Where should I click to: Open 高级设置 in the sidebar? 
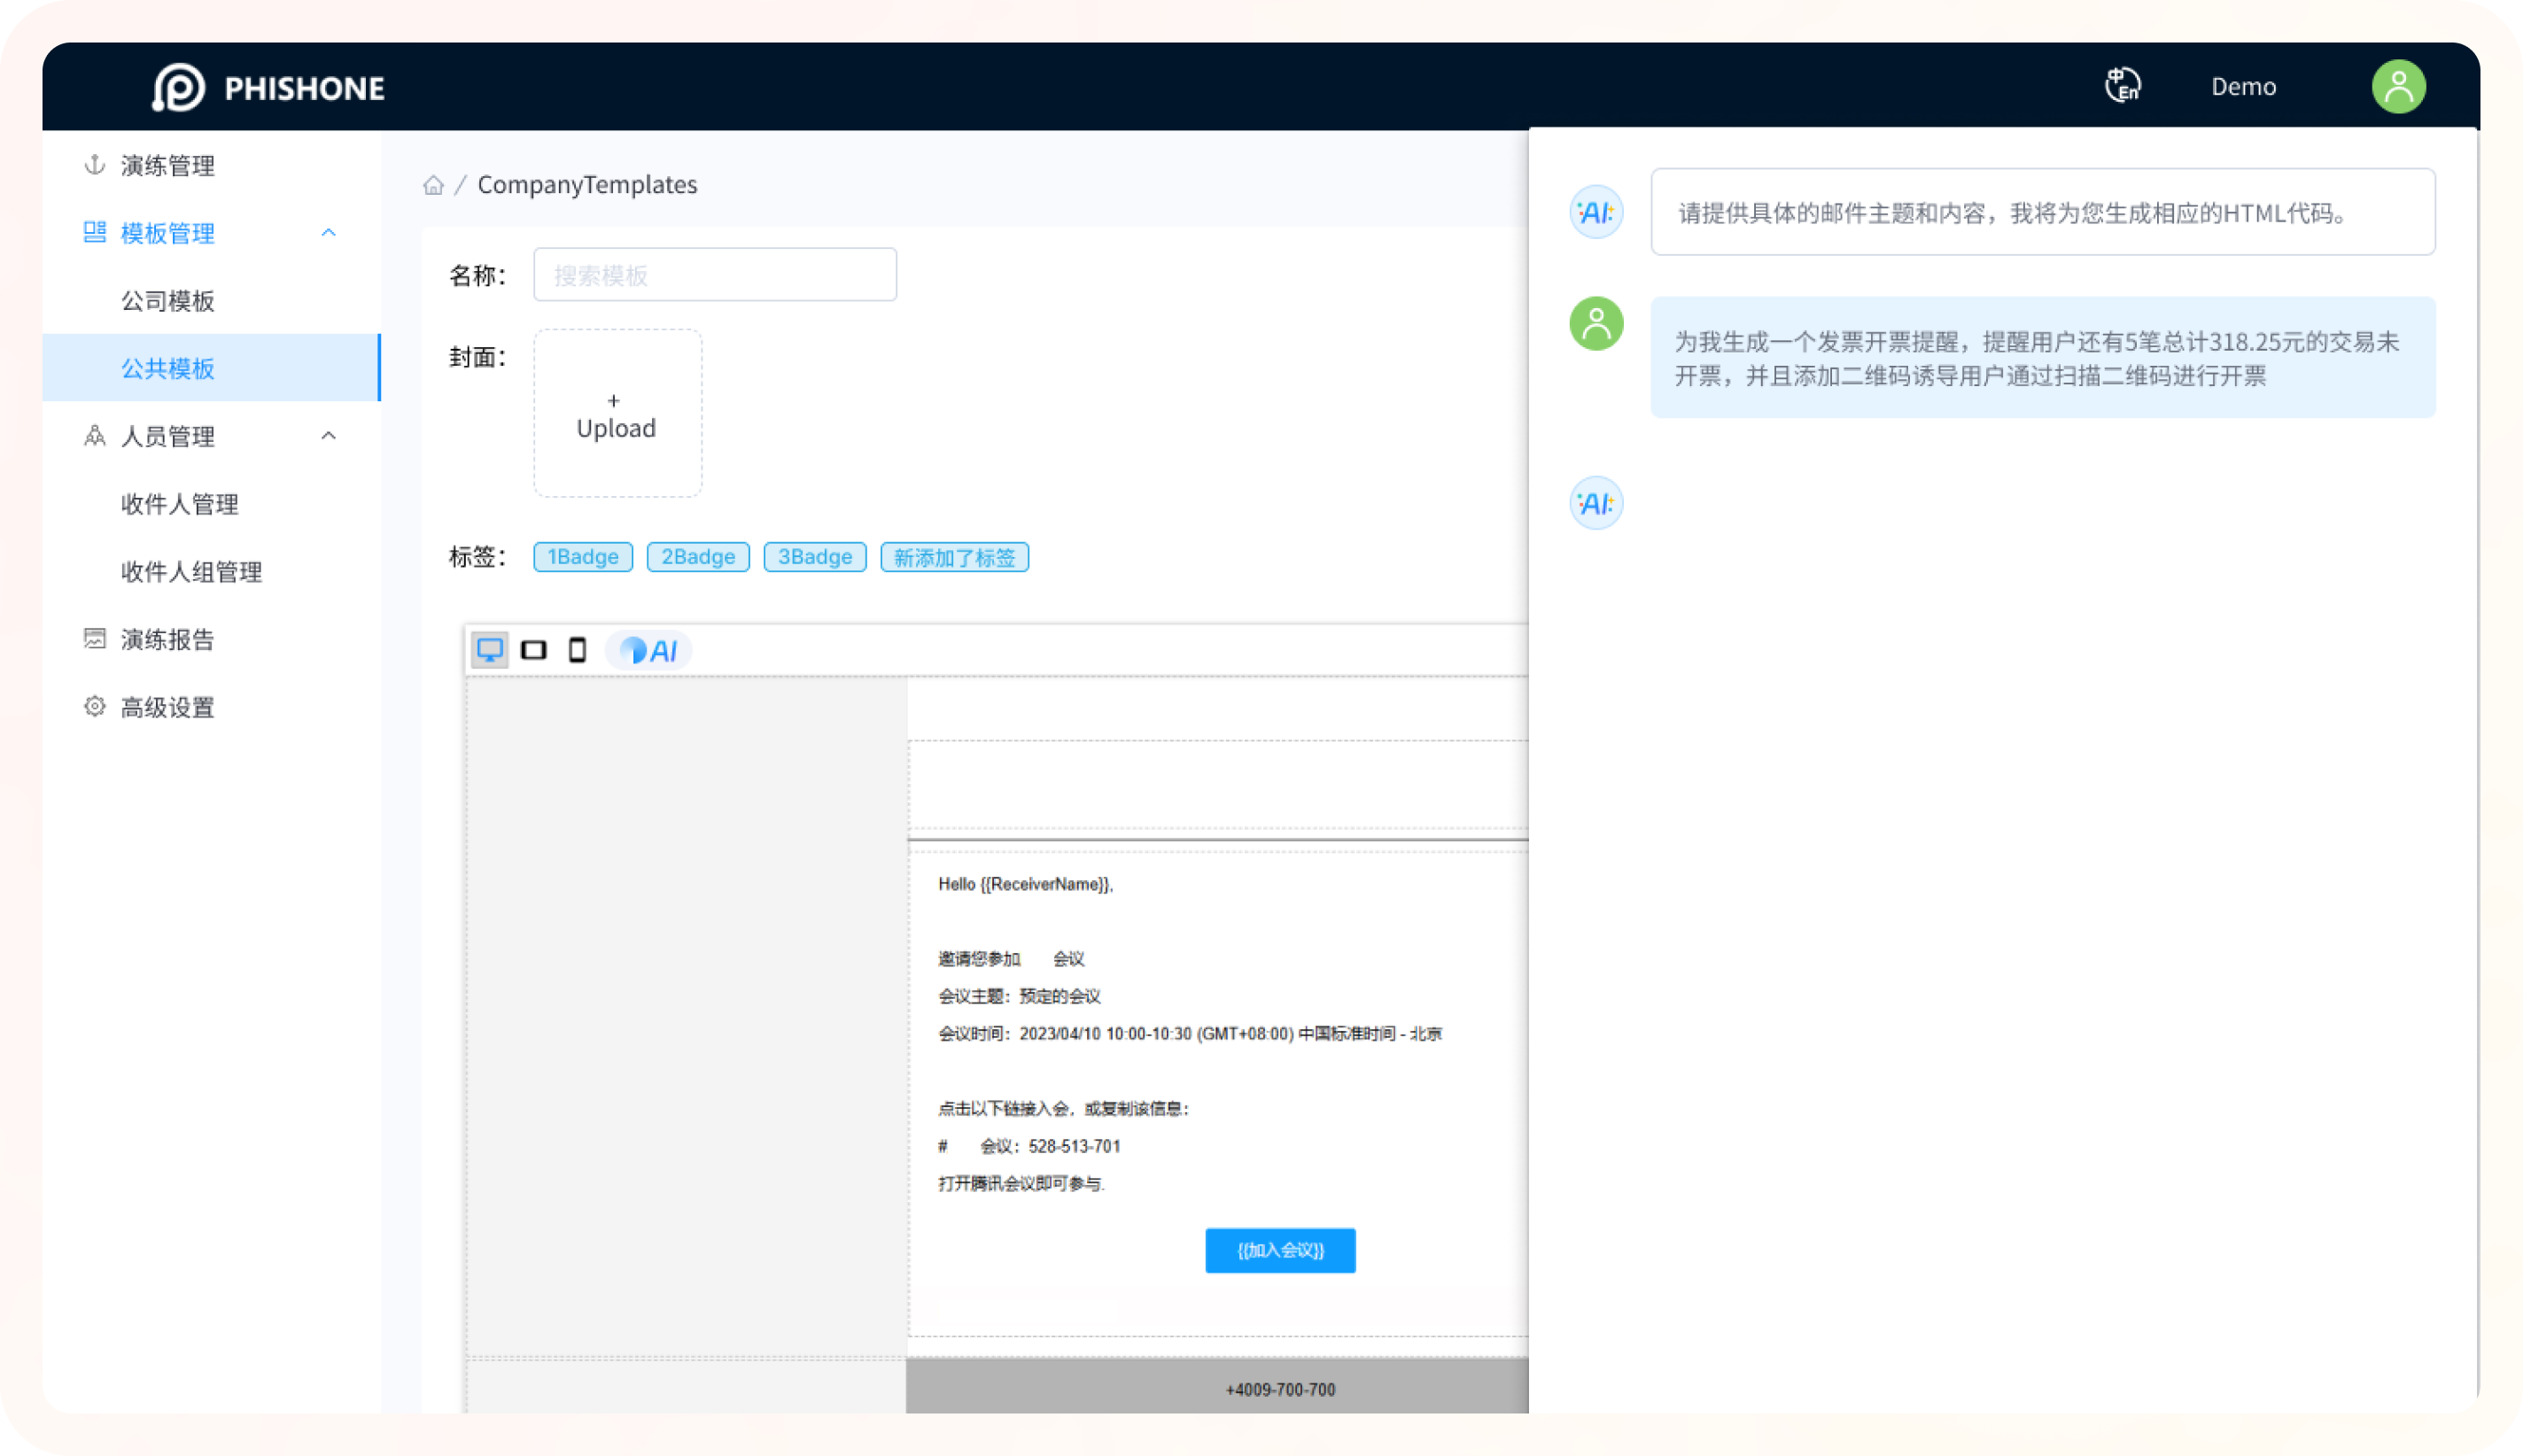pyautogui.click(x=167, y=708)
